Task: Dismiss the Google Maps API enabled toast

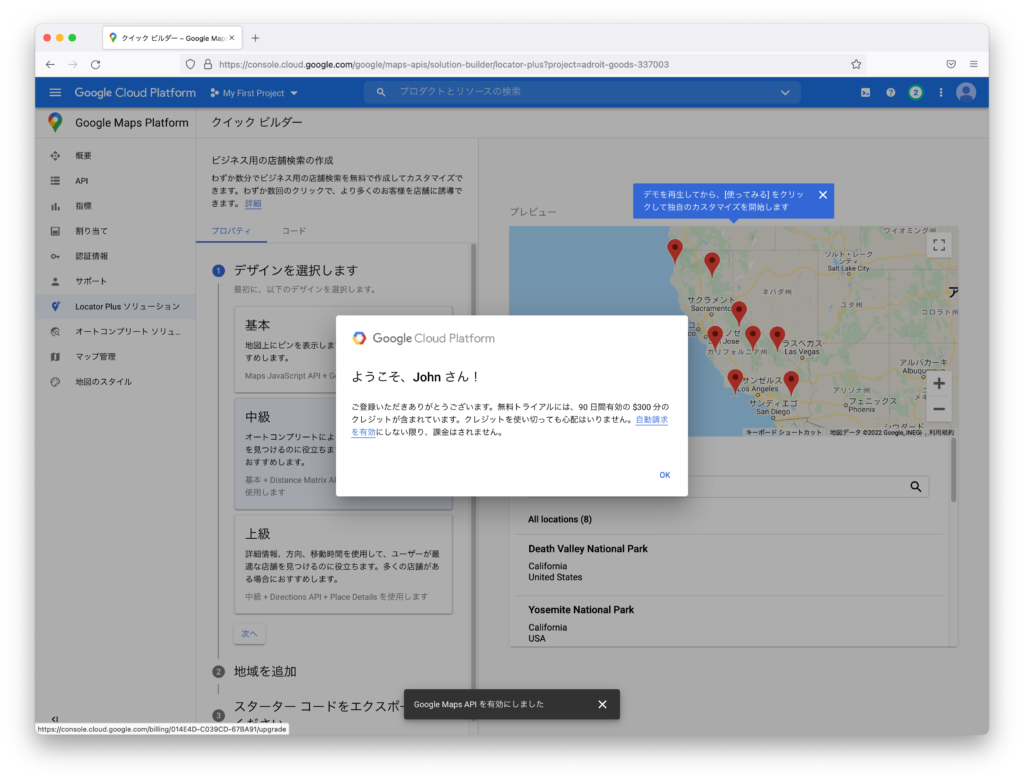Action: point(602,704)
